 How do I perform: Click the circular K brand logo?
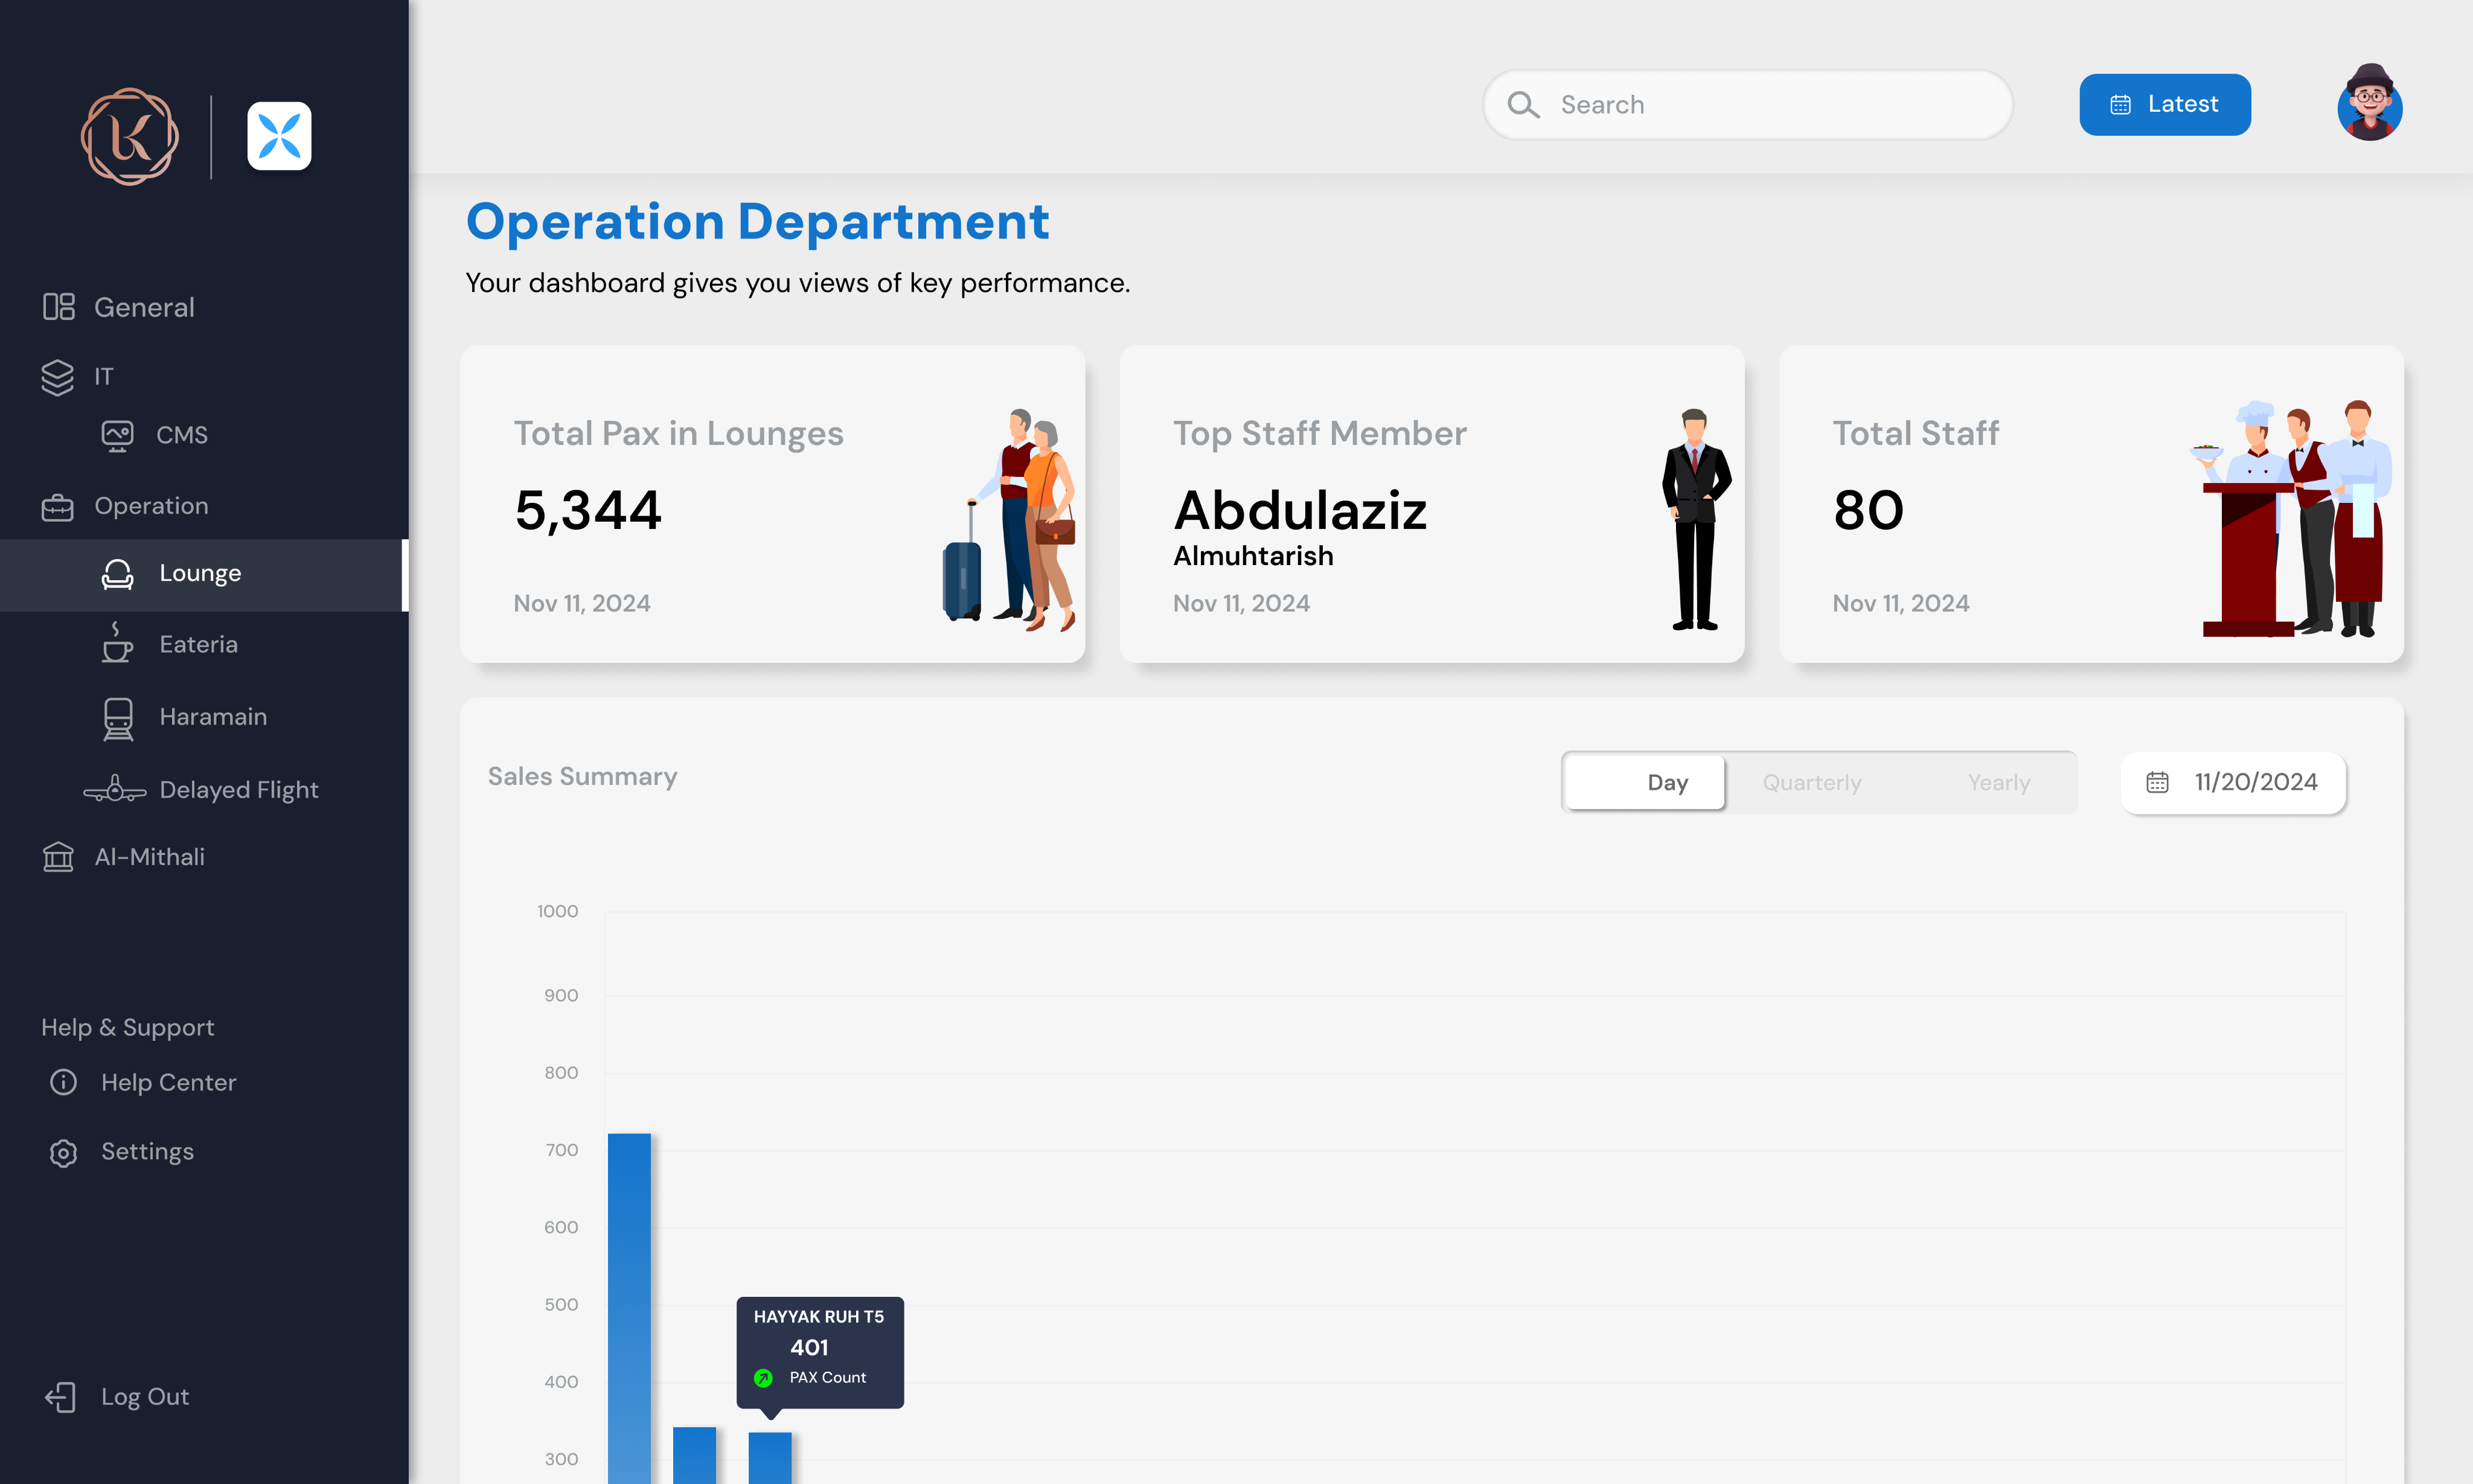click(x=130, y=136)
